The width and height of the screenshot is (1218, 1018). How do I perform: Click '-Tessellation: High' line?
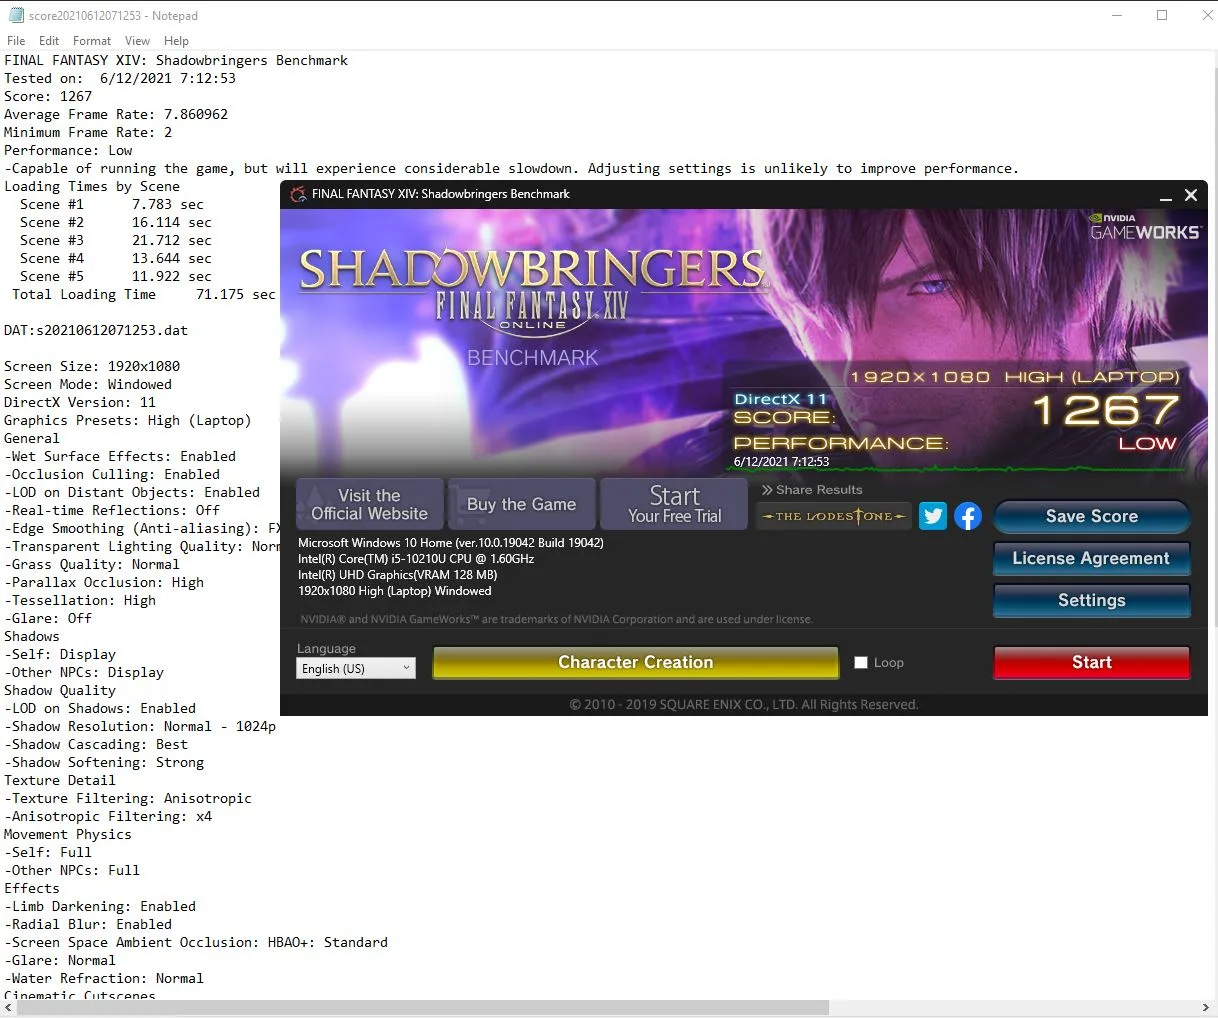80,600
